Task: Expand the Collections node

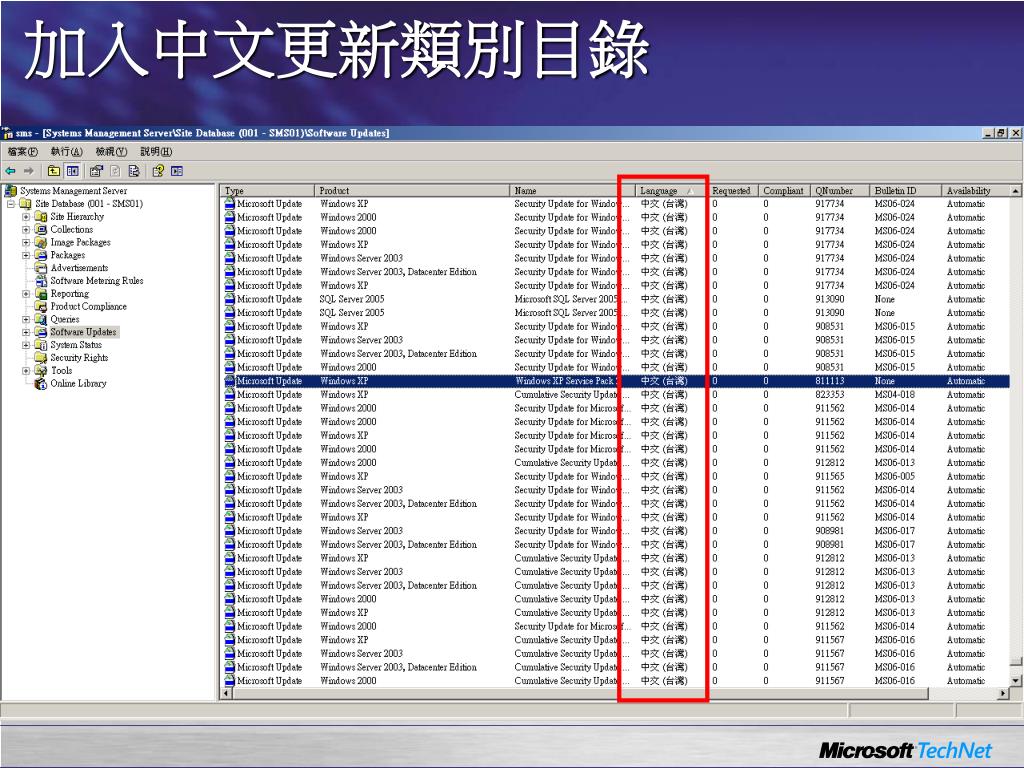Action: click(25, 230)
